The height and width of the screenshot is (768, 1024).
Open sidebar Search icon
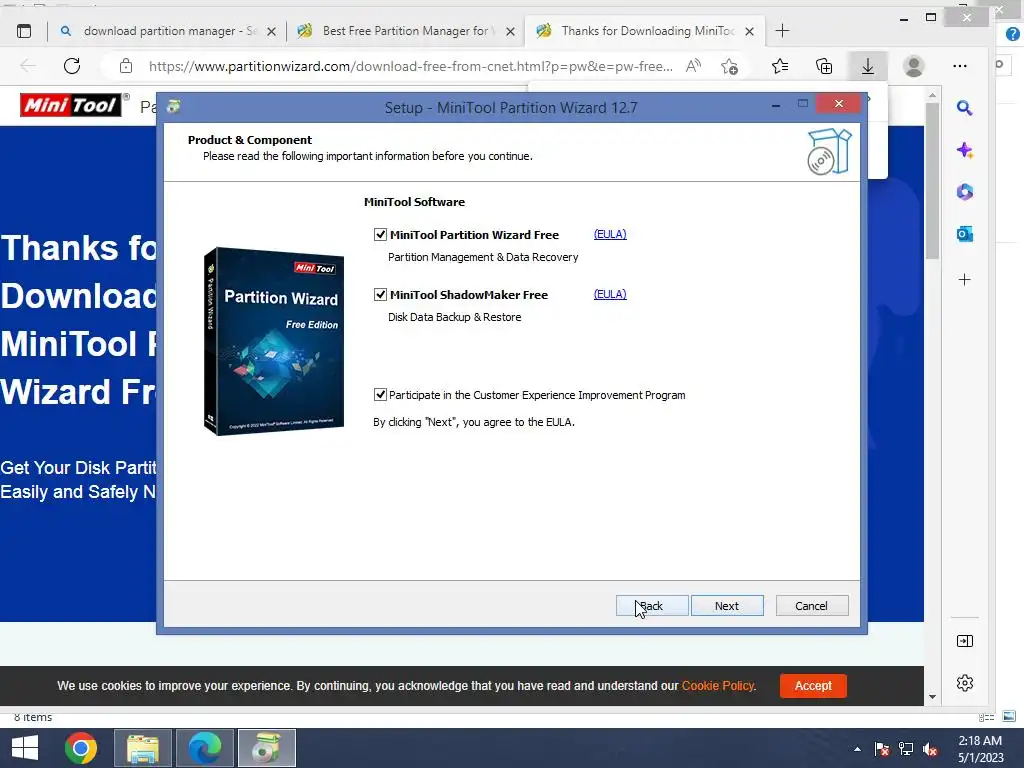965,108
